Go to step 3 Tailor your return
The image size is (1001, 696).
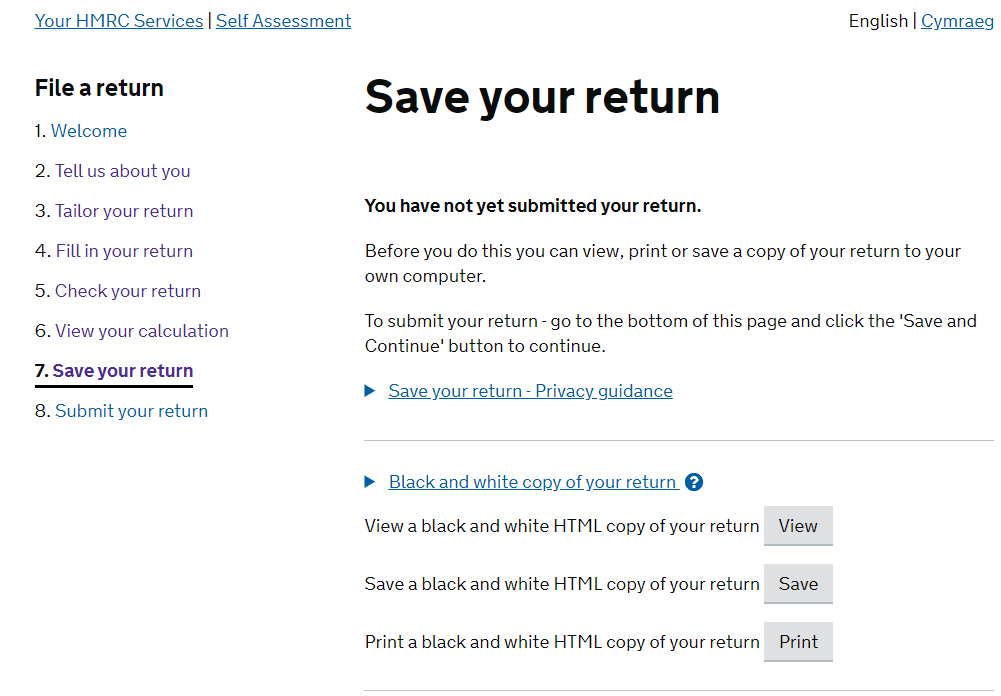coord(124,211)
